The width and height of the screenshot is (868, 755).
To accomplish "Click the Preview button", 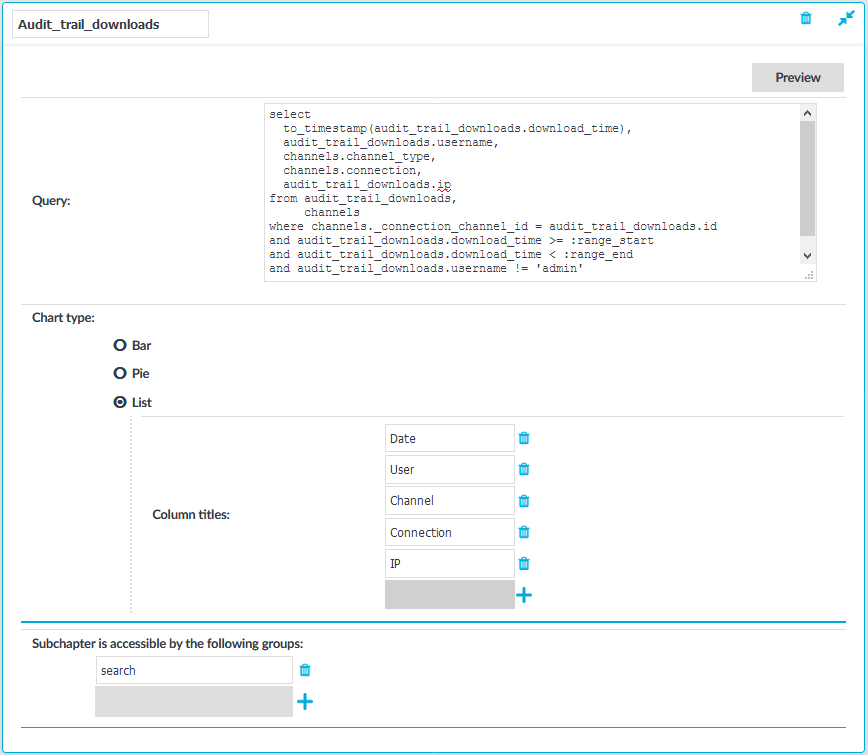I will pyautogui.click(x=797, y=77).
